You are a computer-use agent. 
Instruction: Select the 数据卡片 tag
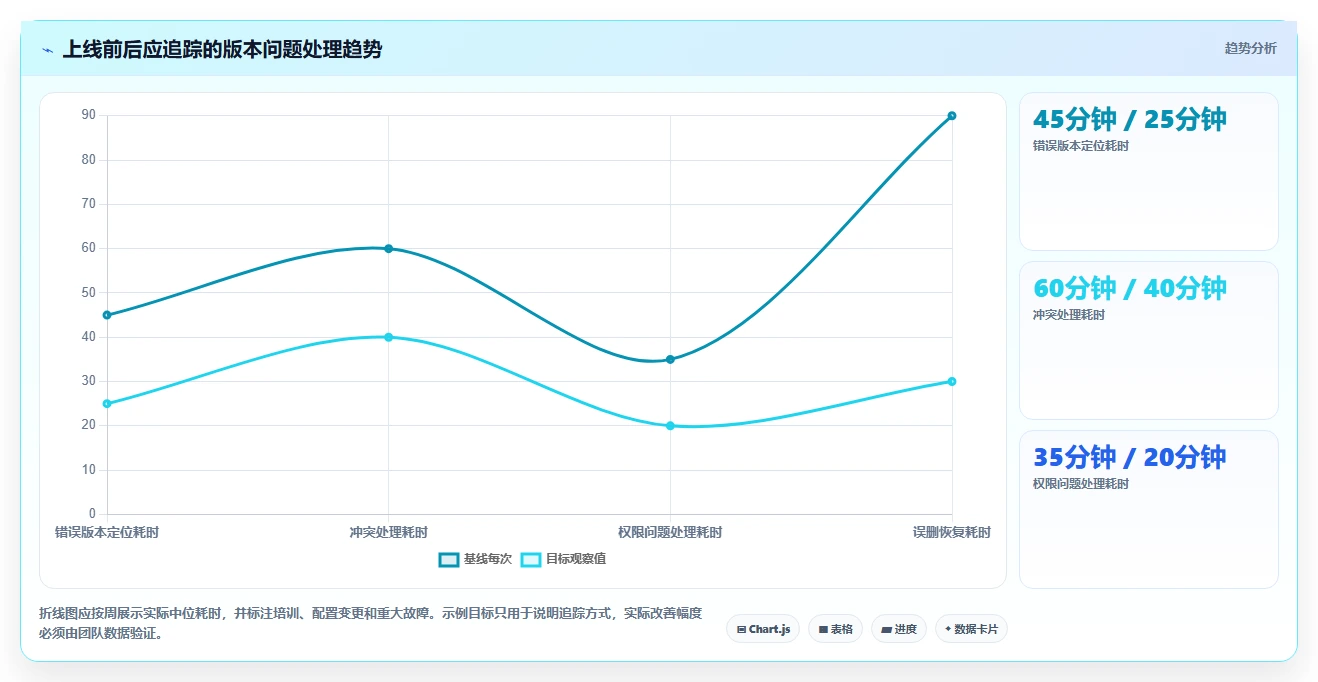(x=971, y=629)
